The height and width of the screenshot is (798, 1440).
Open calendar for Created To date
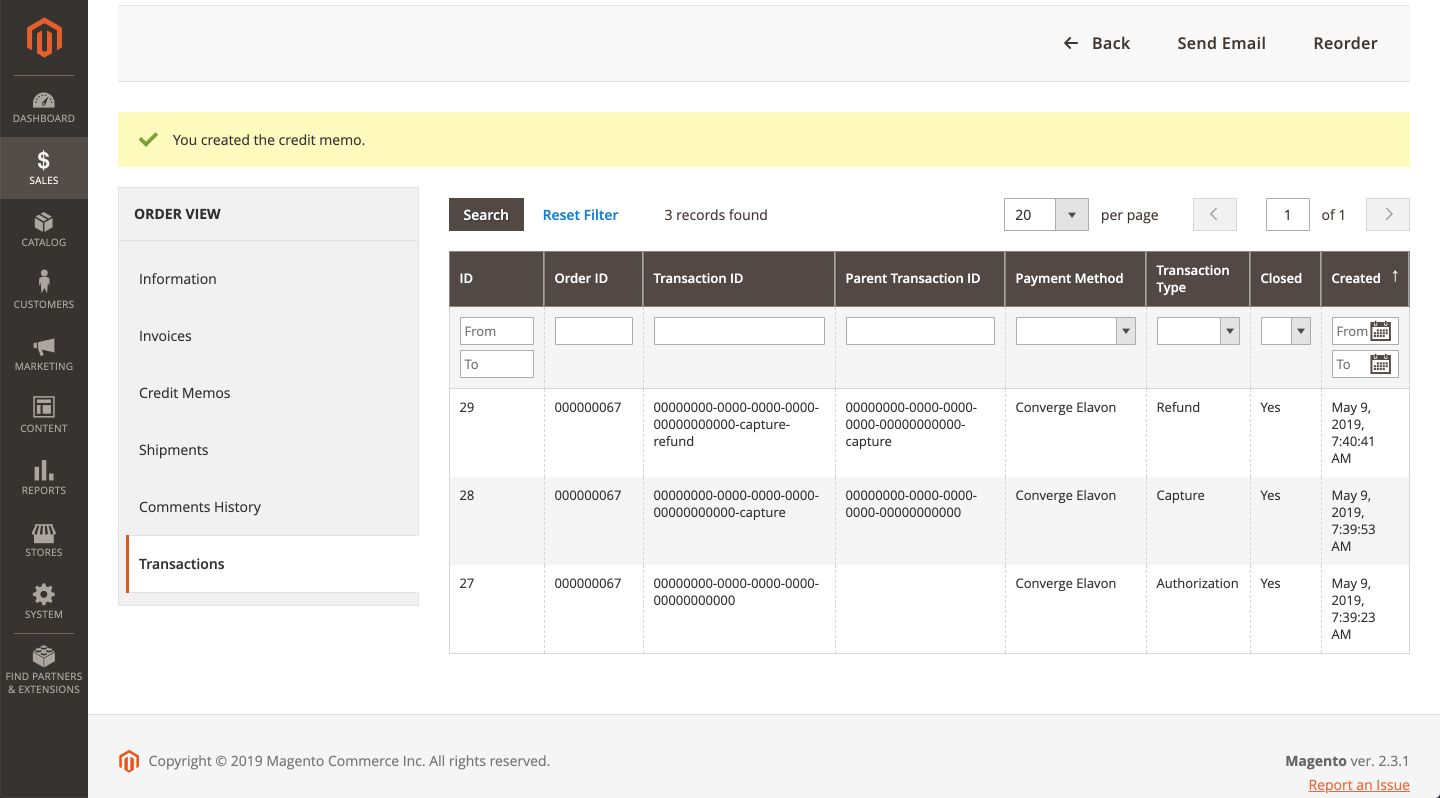1381,364
